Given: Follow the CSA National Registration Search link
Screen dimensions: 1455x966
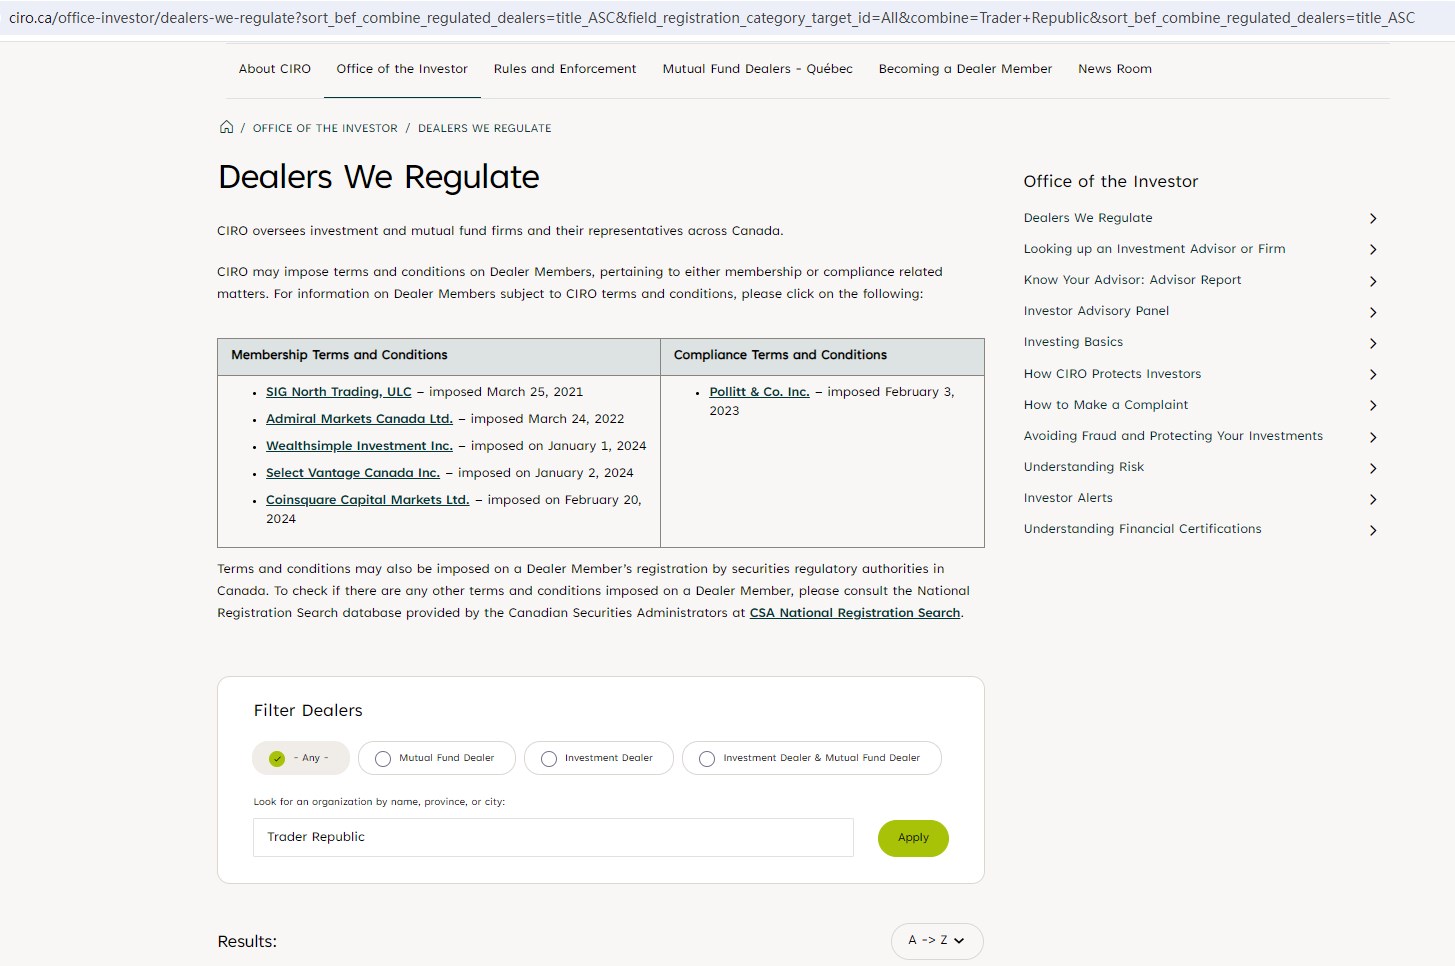Looking at the screenshot, I should 855,613.
